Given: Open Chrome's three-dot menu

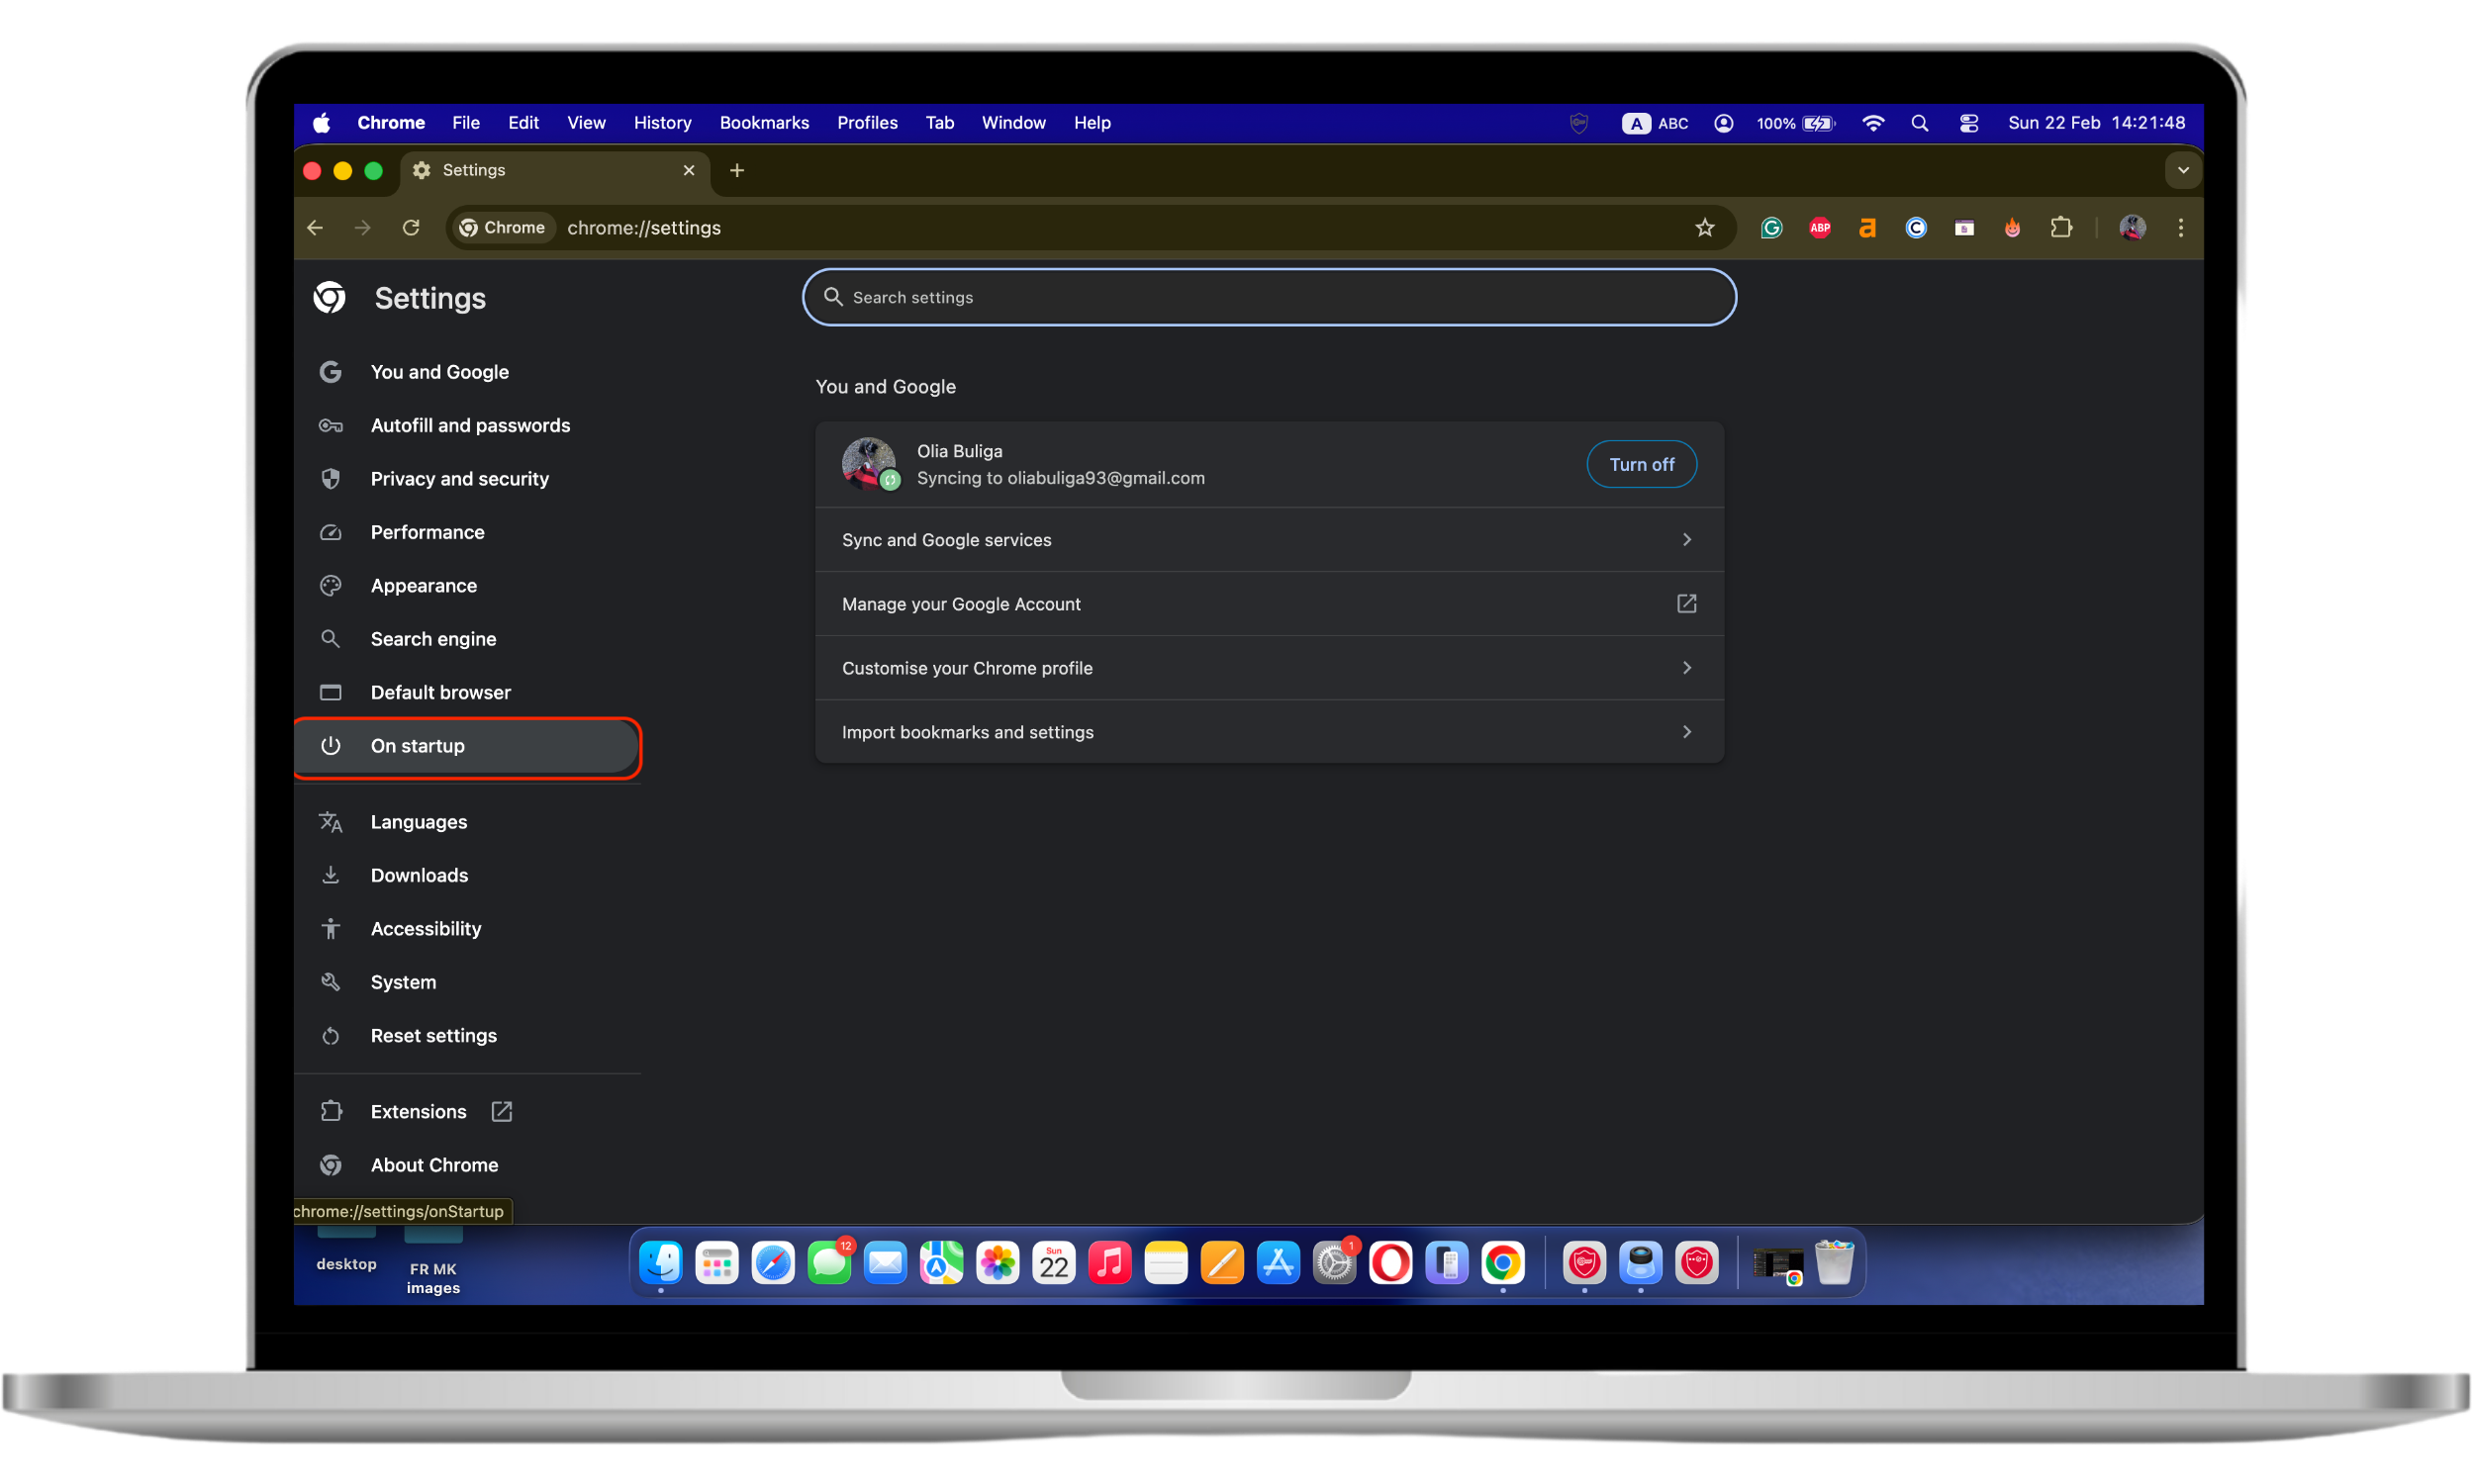Looking at the screenshot, I should [x=2181, y=227].
